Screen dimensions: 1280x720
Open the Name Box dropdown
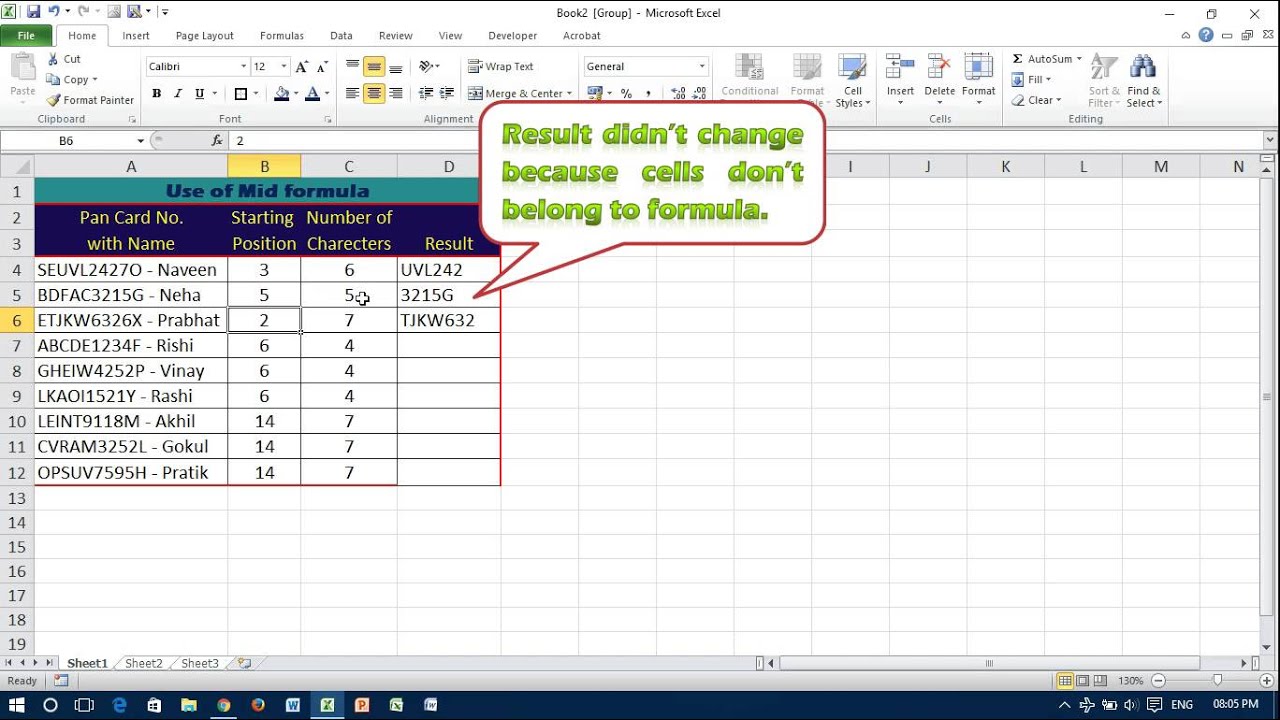tap(141, 141)
